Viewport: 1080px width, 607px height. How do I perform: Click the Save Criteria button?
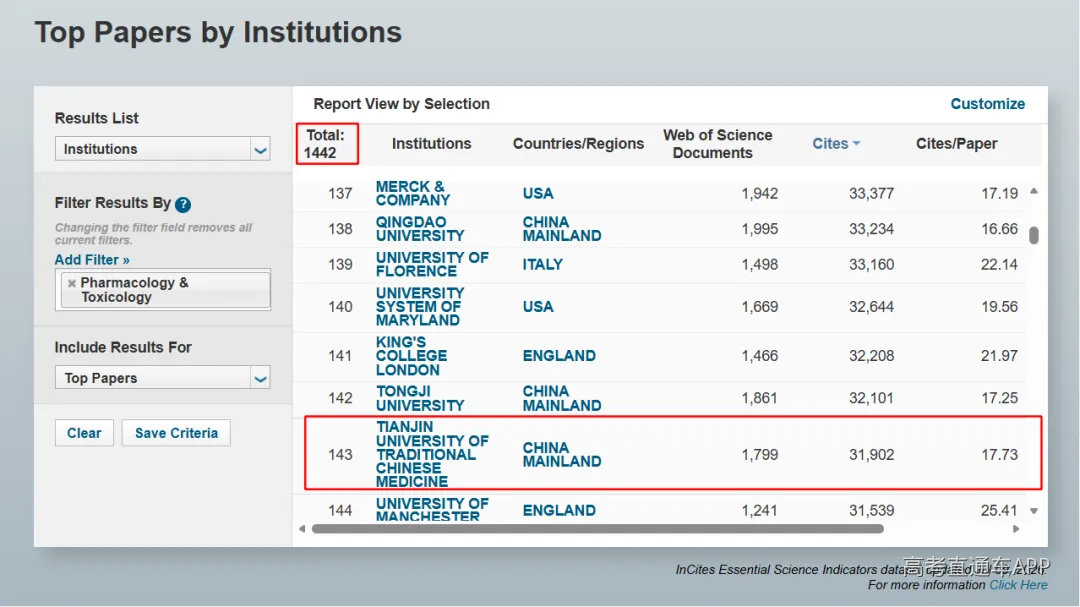tap(176, 433)
